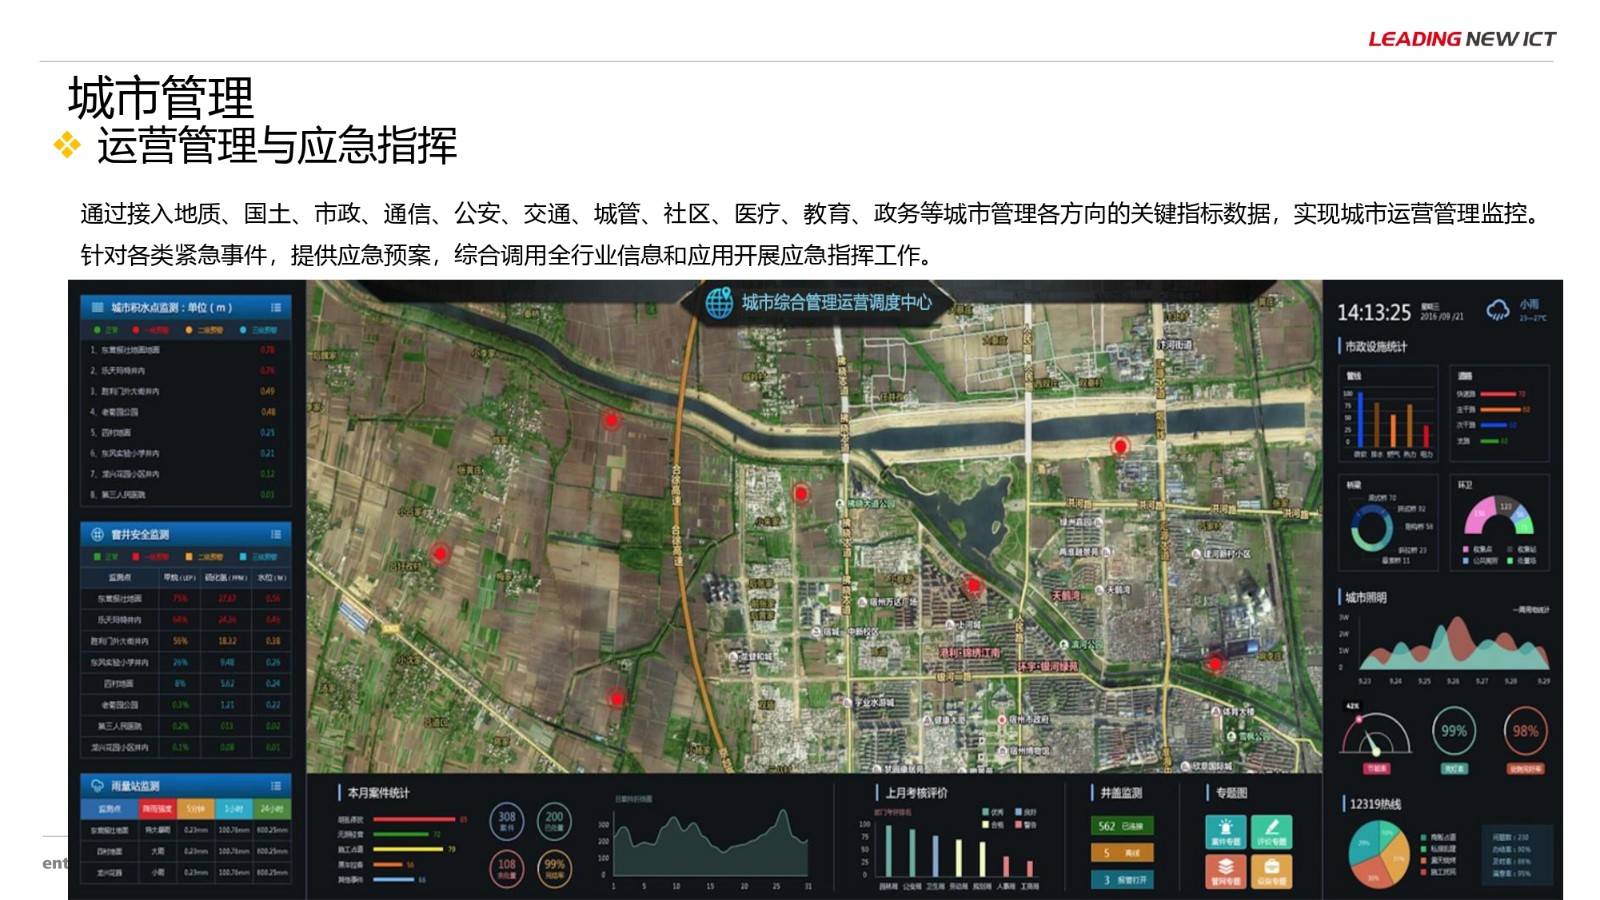Click the 城市积水点监测 header grid icon
Viewport: 1600px width, 900px height.
click(98, 307)
